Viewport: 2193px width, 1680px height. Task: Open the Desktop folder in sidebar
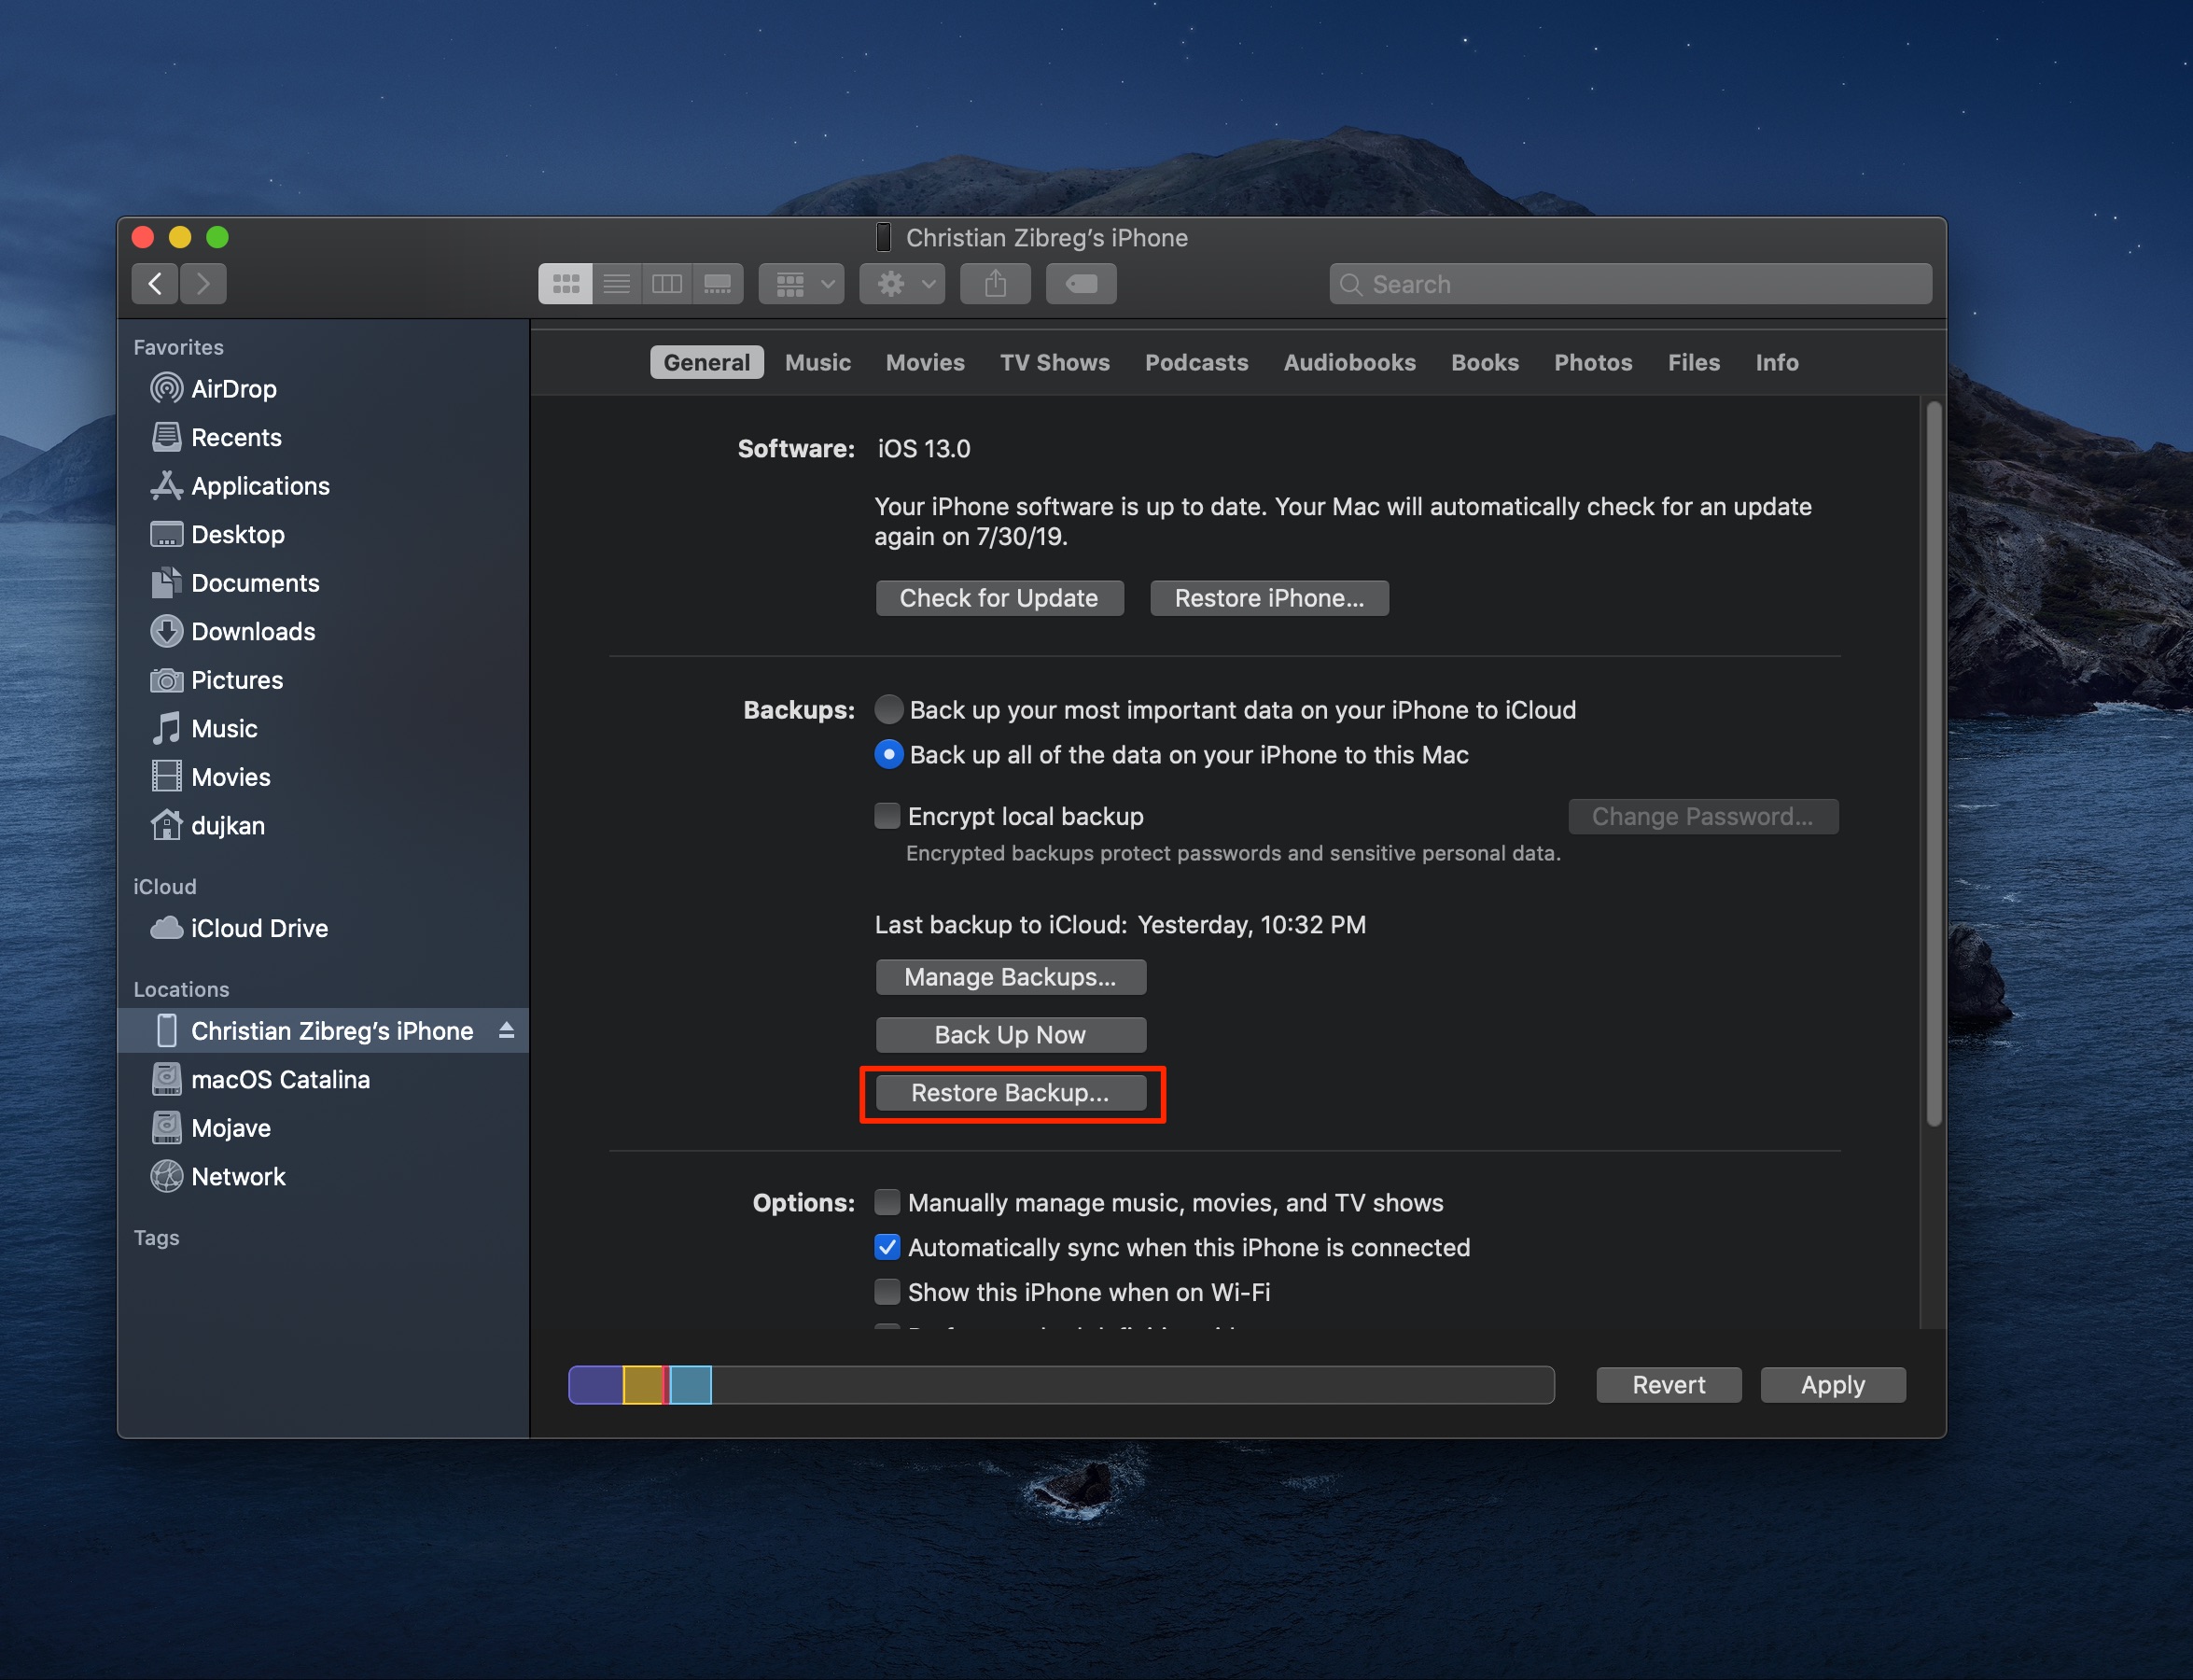(323, 534)
